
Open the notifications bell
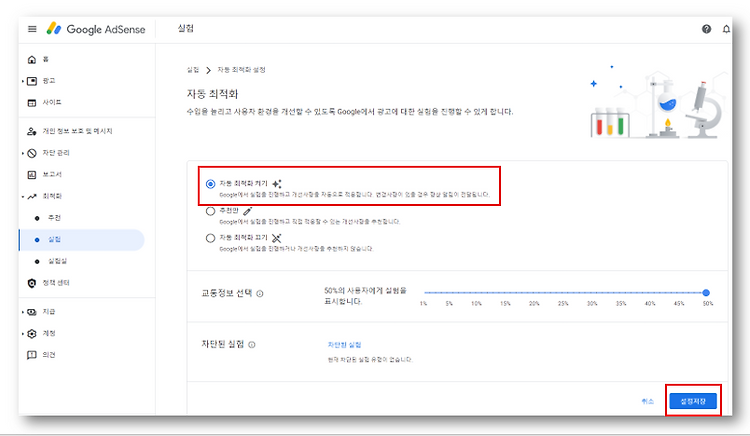[x=726, y=29]
